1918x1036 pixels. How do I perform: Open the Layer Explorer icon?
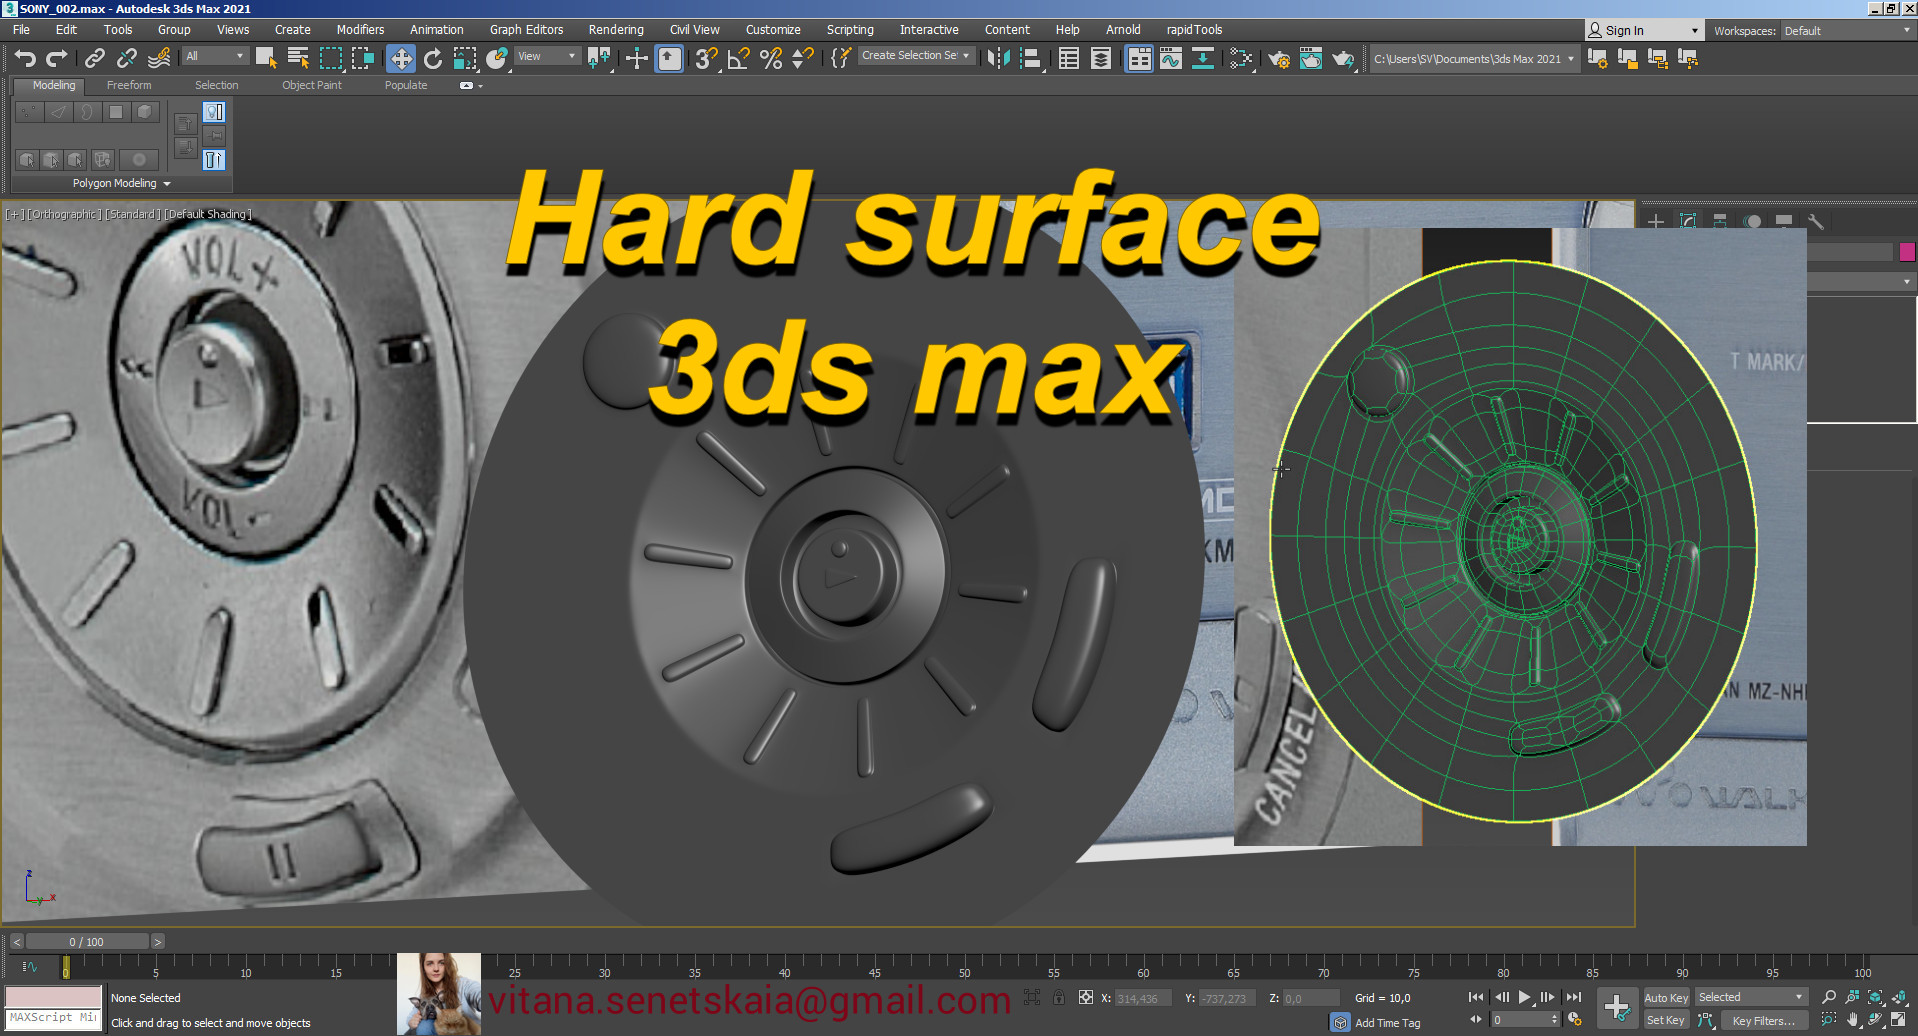click(x=1101, y=58)
